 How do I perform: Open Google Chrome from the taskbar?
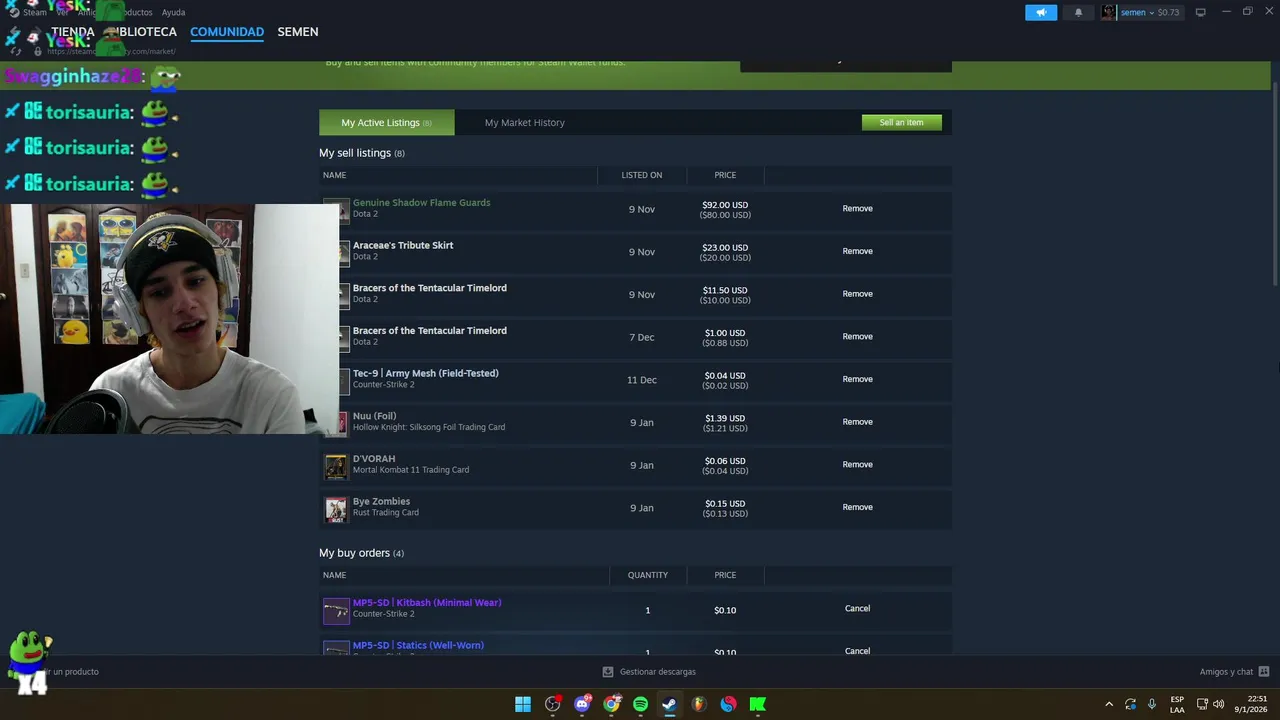tap(611, 704)
